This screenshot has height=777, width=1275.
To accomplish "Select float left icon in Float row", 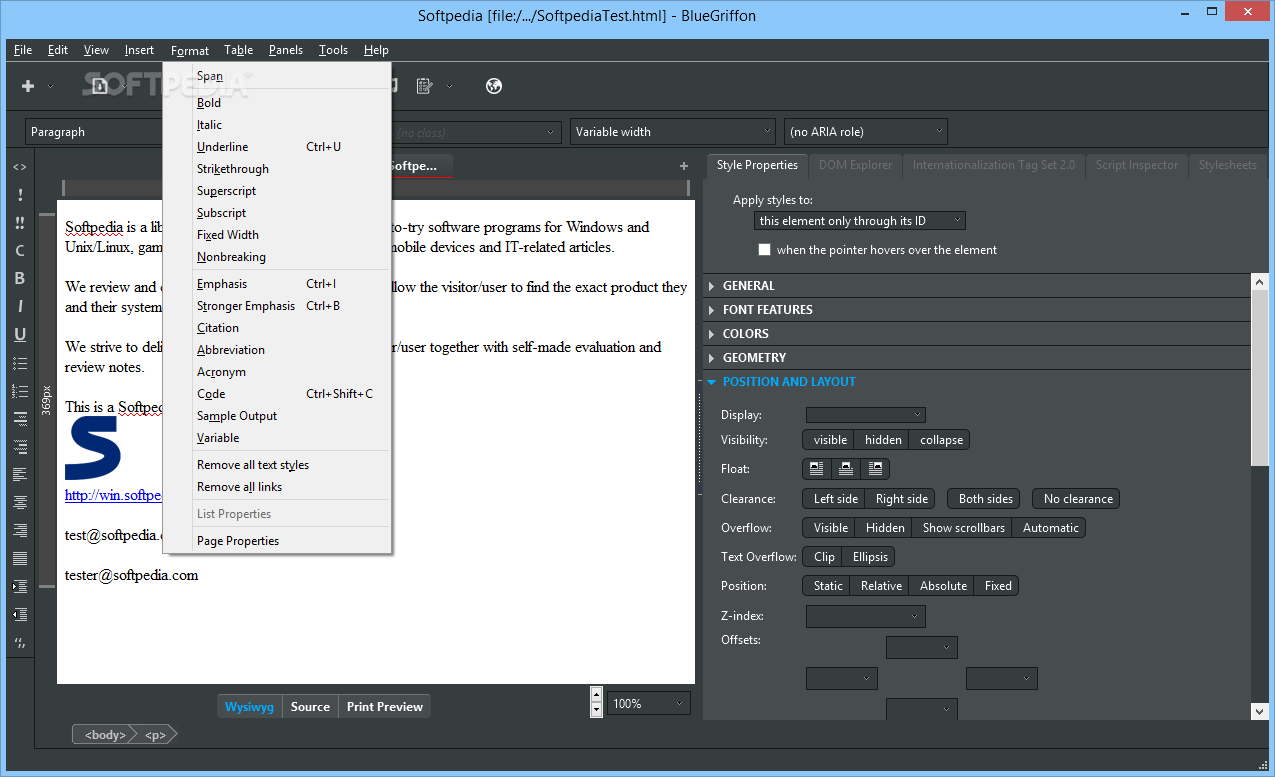I will click(817, 469).
